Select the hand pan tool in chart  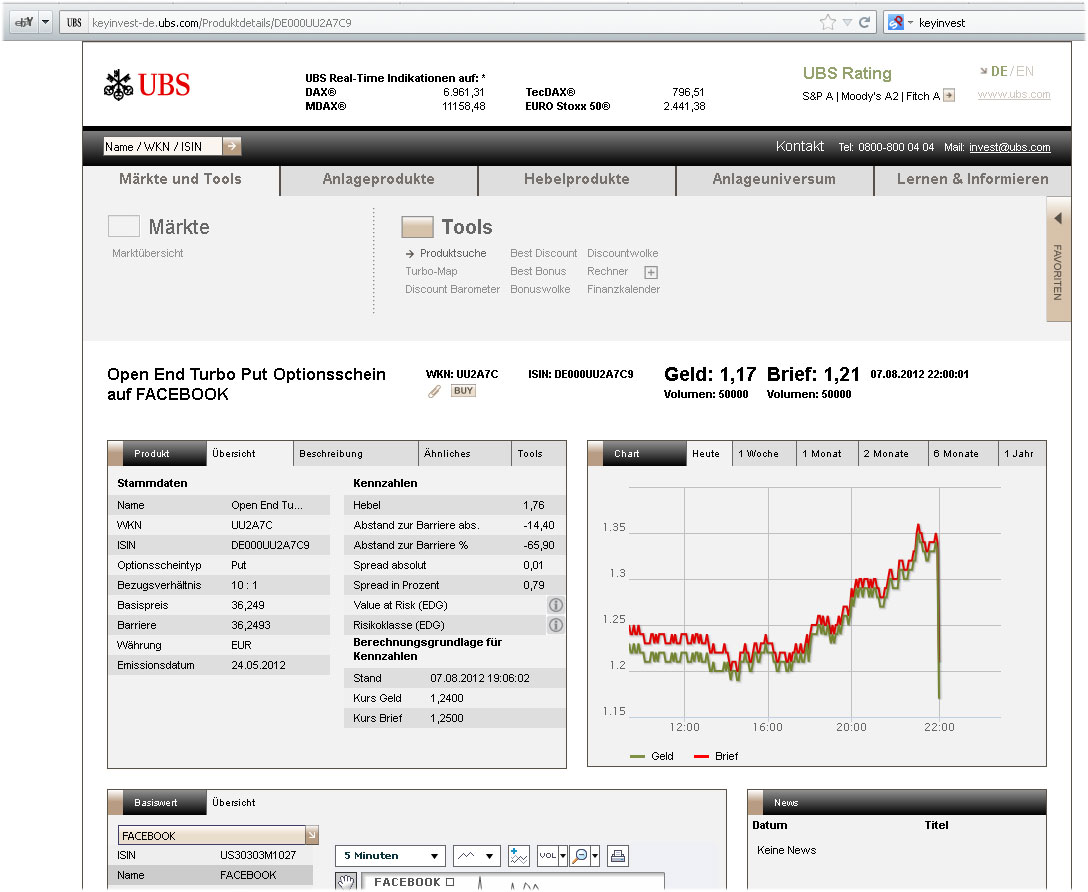click(346, 882)
